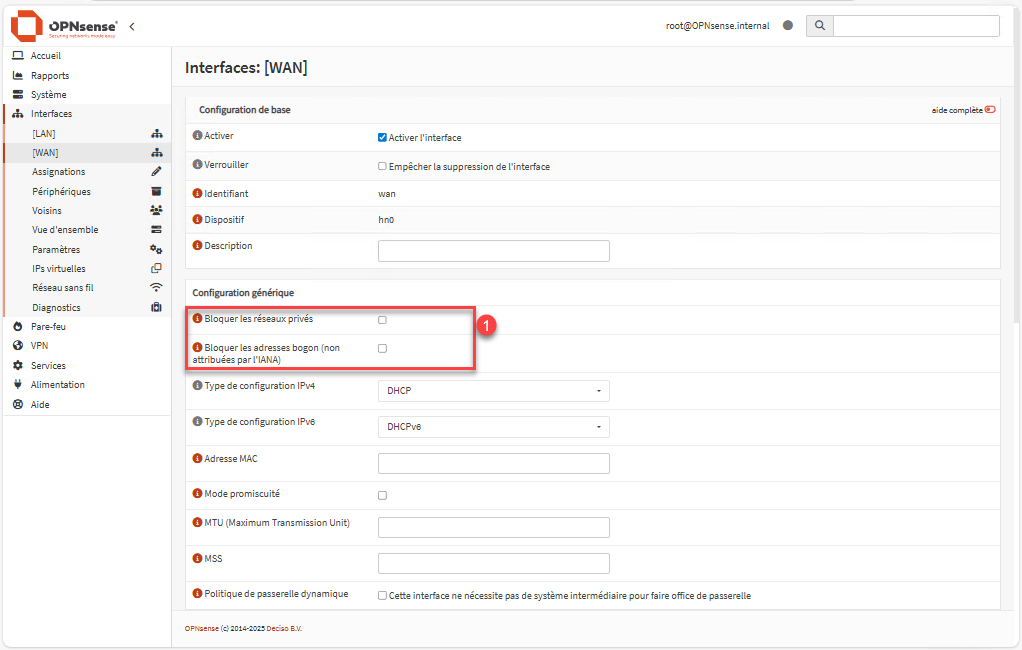Click the info icon next to Adresse MAC
Viewport: 1022px width, 650px height.
197,459
